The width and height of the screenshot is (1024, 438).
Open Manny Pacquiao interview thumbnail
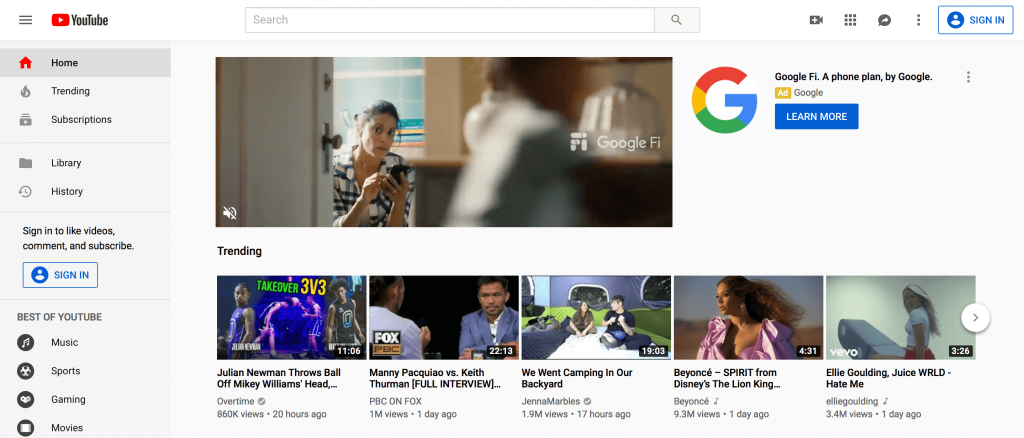[x=443, y=317]
